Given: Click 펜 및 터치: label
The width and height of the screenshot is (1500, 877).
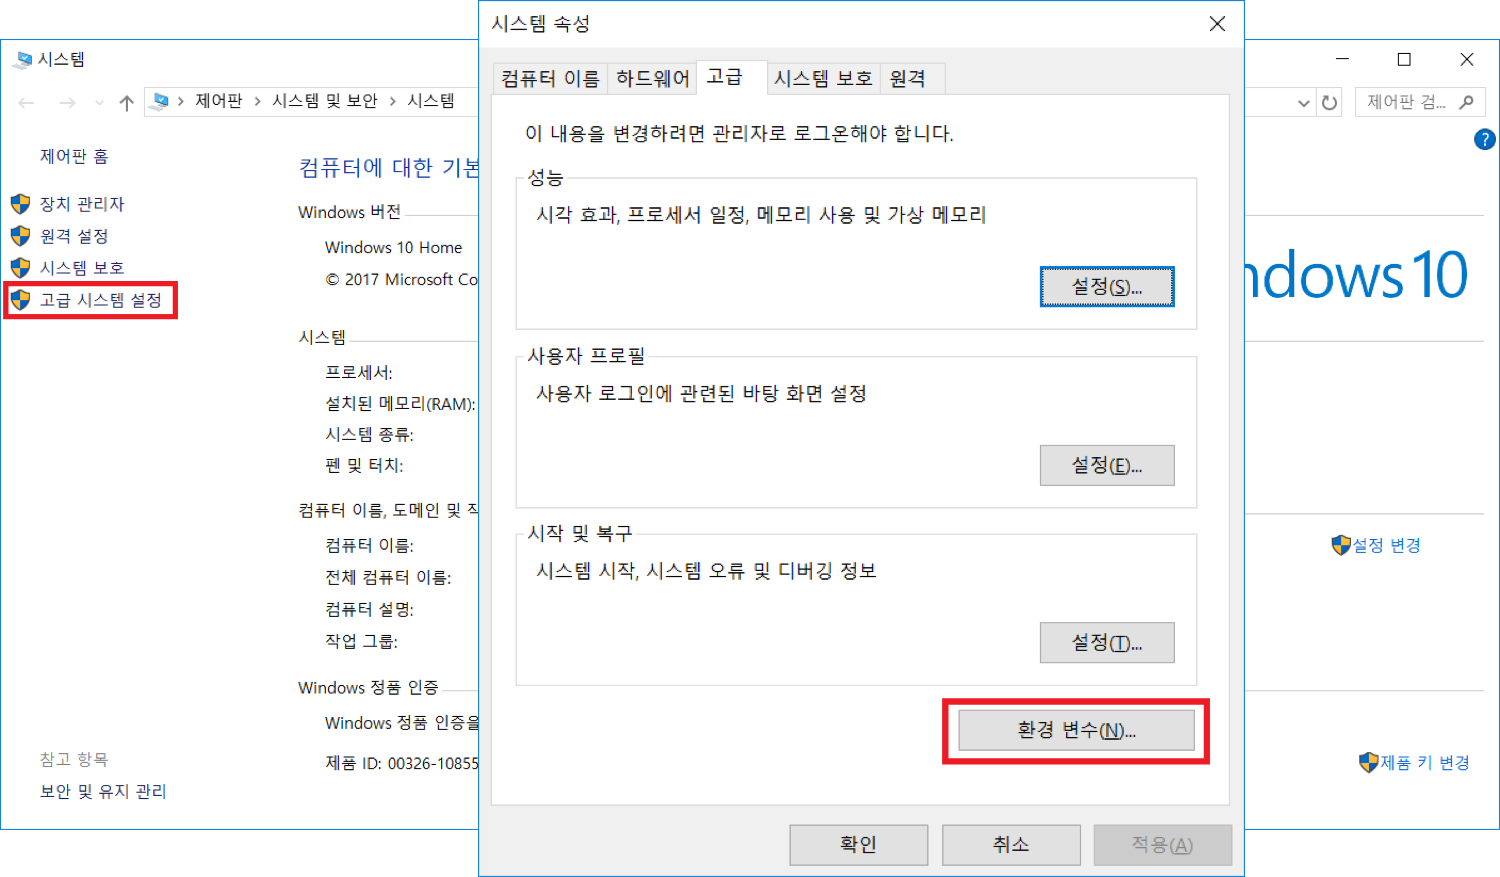Looking at the screenshot, I should 364,465.
